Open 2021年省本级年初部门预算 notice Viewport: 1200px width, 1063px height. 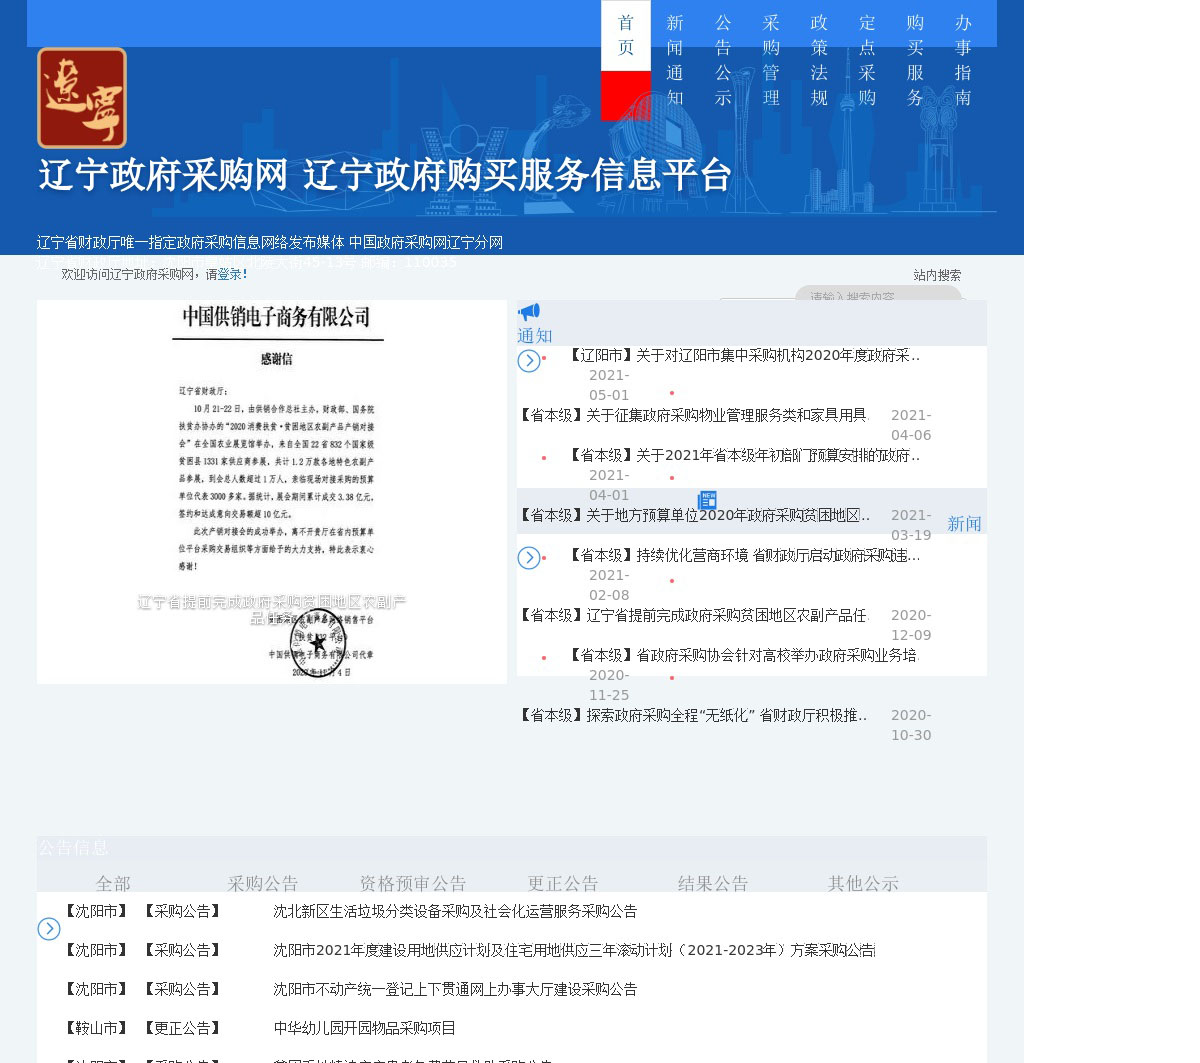tap(743, 455)
